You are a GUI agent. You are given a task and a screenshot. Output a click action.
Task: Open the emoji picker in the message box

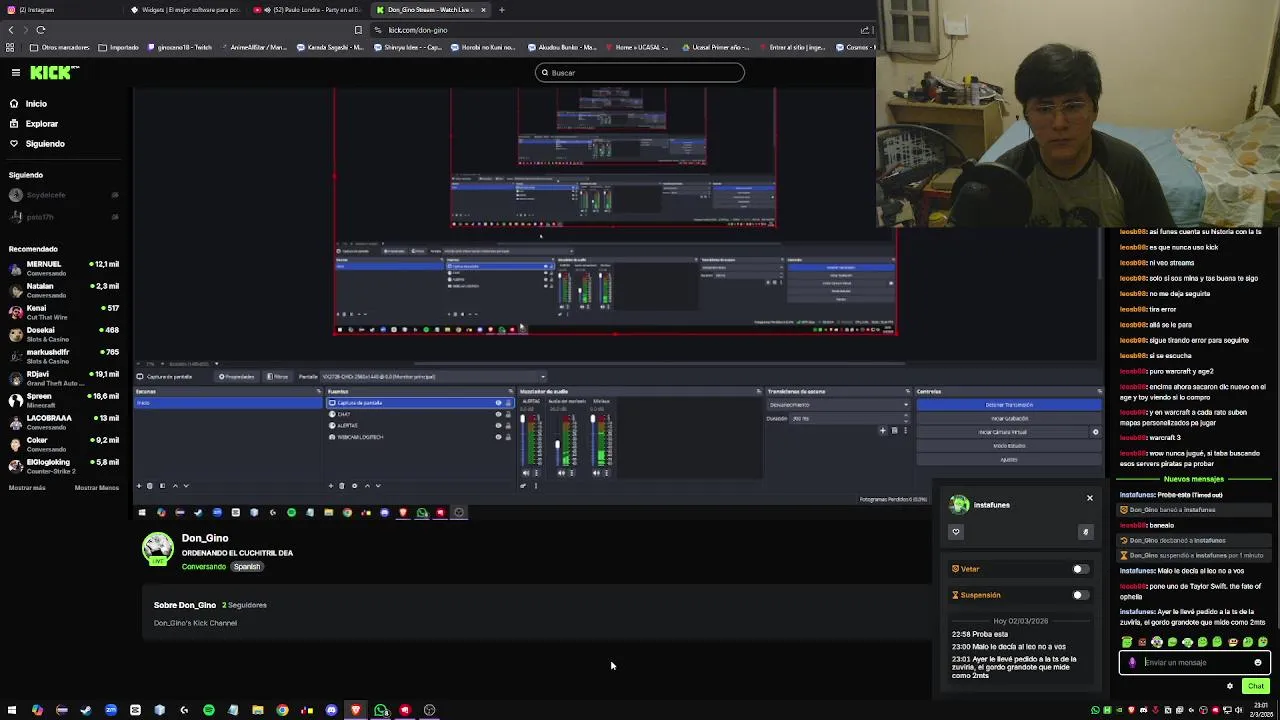[1258, 662]
